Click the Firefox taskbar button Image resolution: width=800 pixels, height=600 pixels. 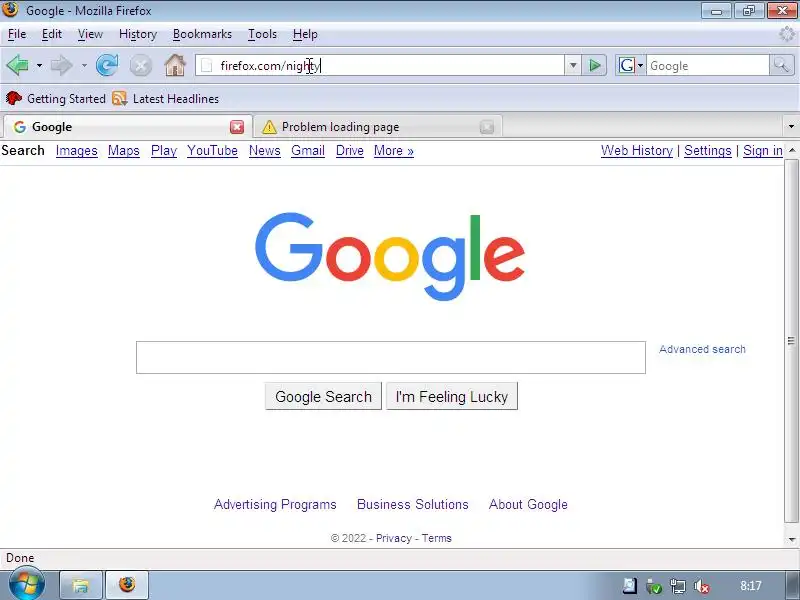pyautogui.click(x=128, y=585)
